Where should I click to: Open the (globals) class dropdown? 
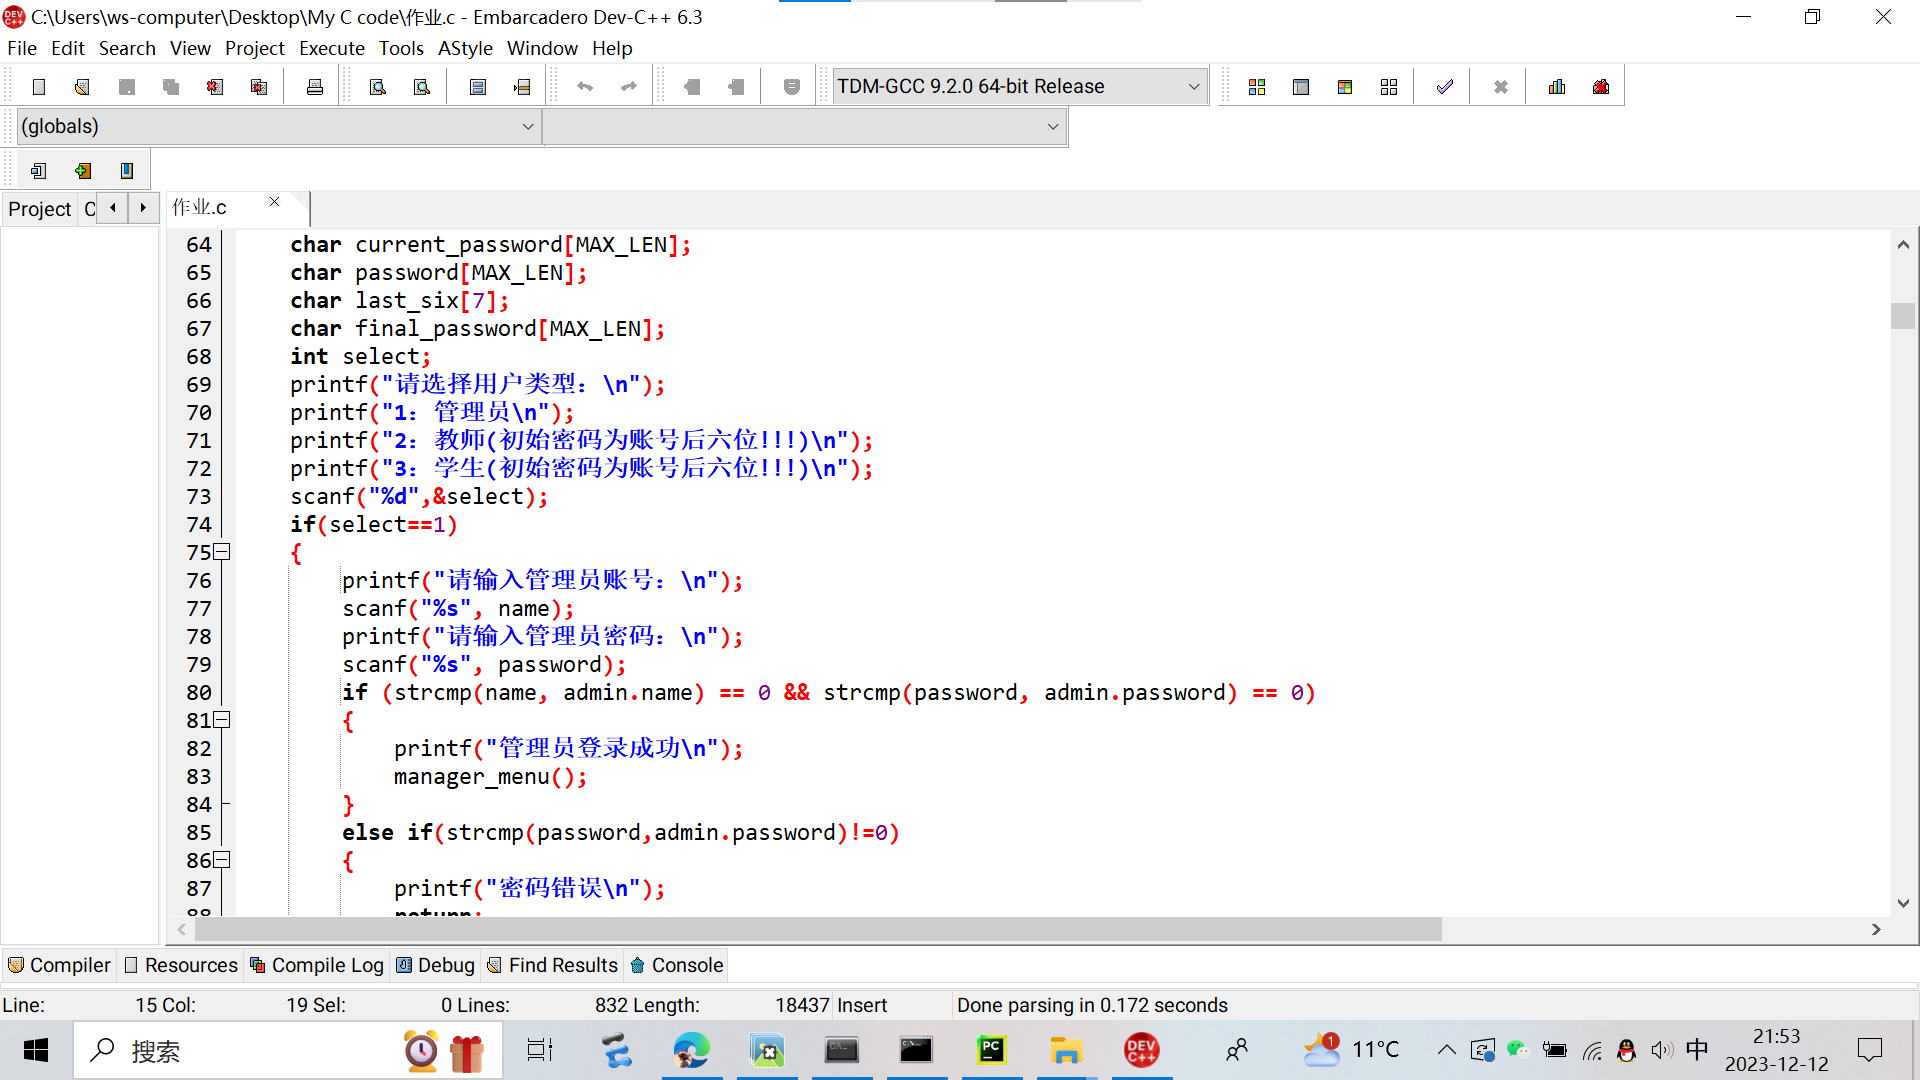pos(279,127)
